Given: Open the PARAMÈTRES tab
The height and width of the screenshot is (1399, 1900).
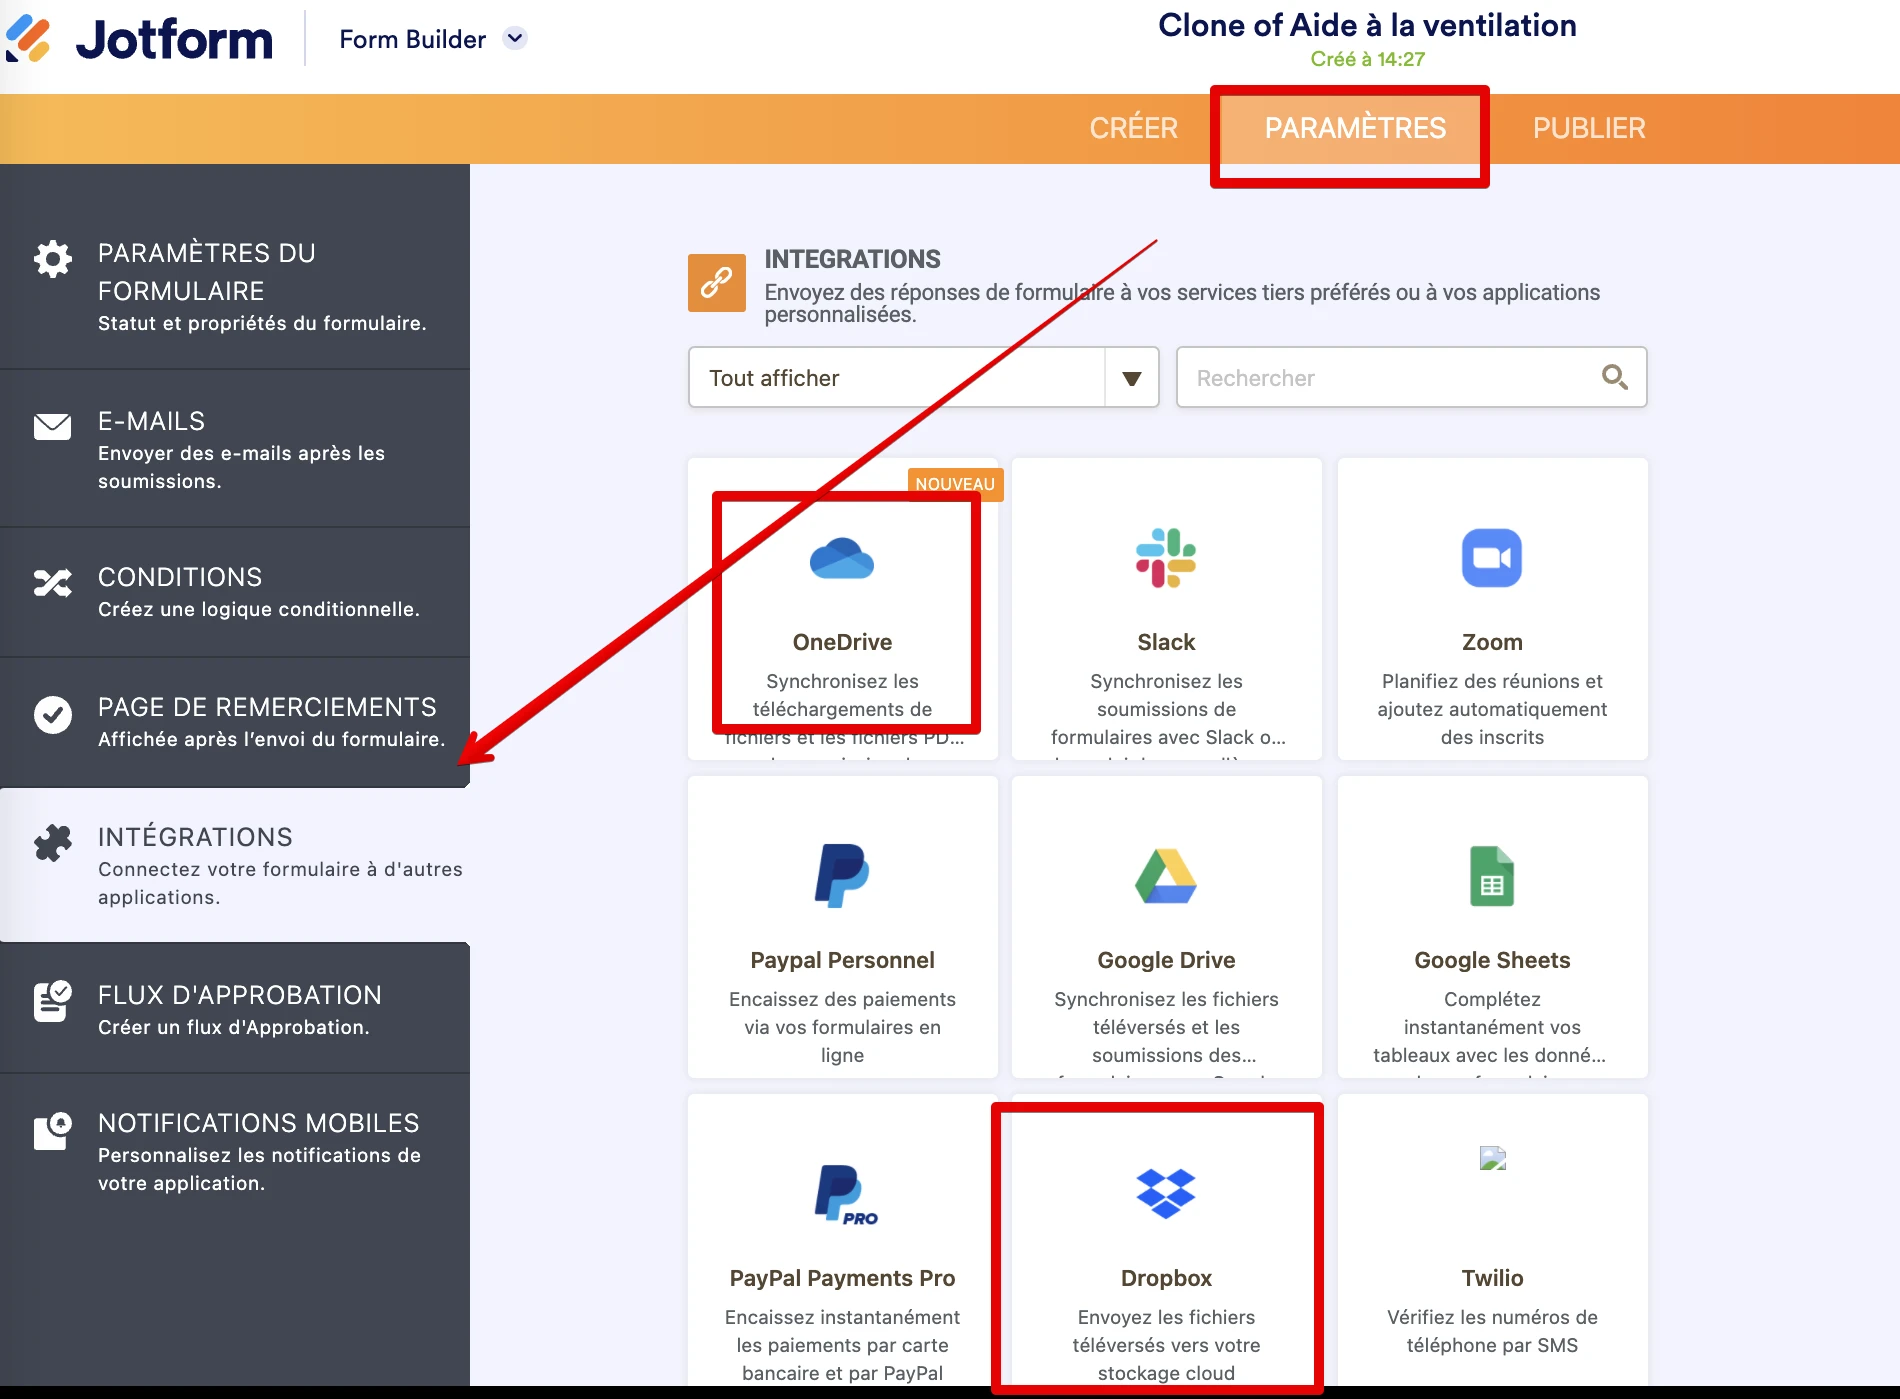Looking at the screenshot, I should 1354,128.
